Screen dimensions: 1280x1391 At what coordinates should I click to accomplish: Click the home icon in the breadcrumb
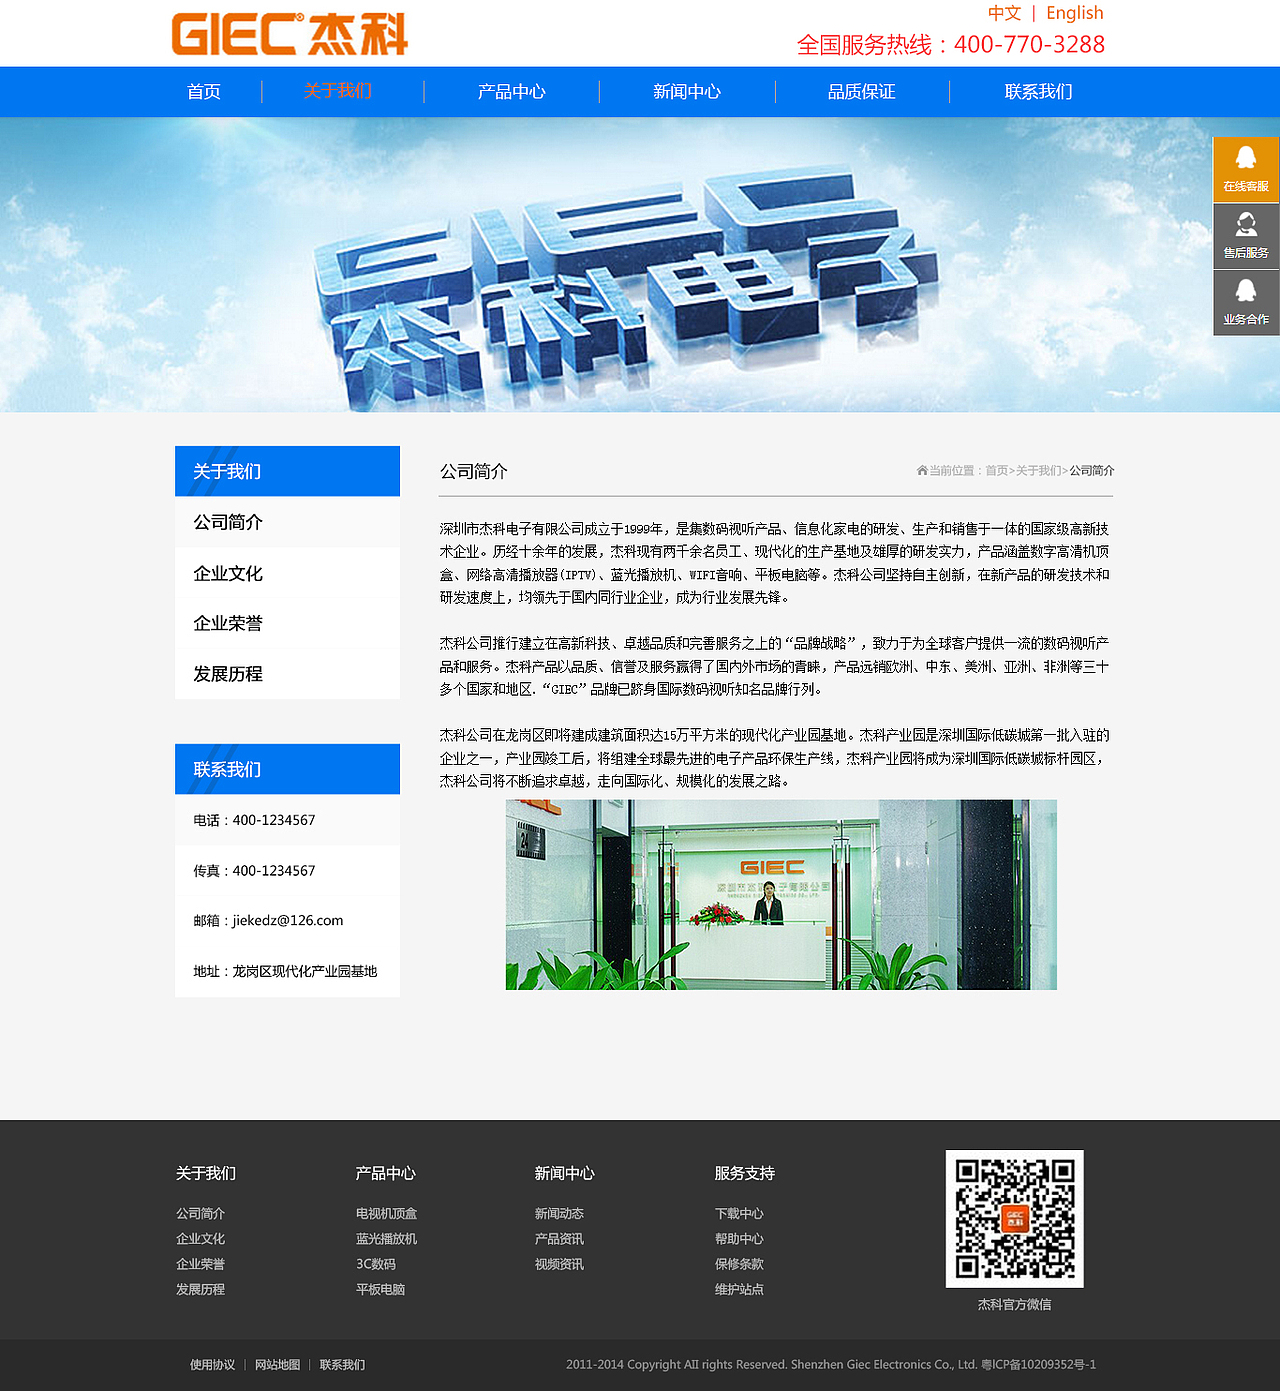(x=921, y=470)
